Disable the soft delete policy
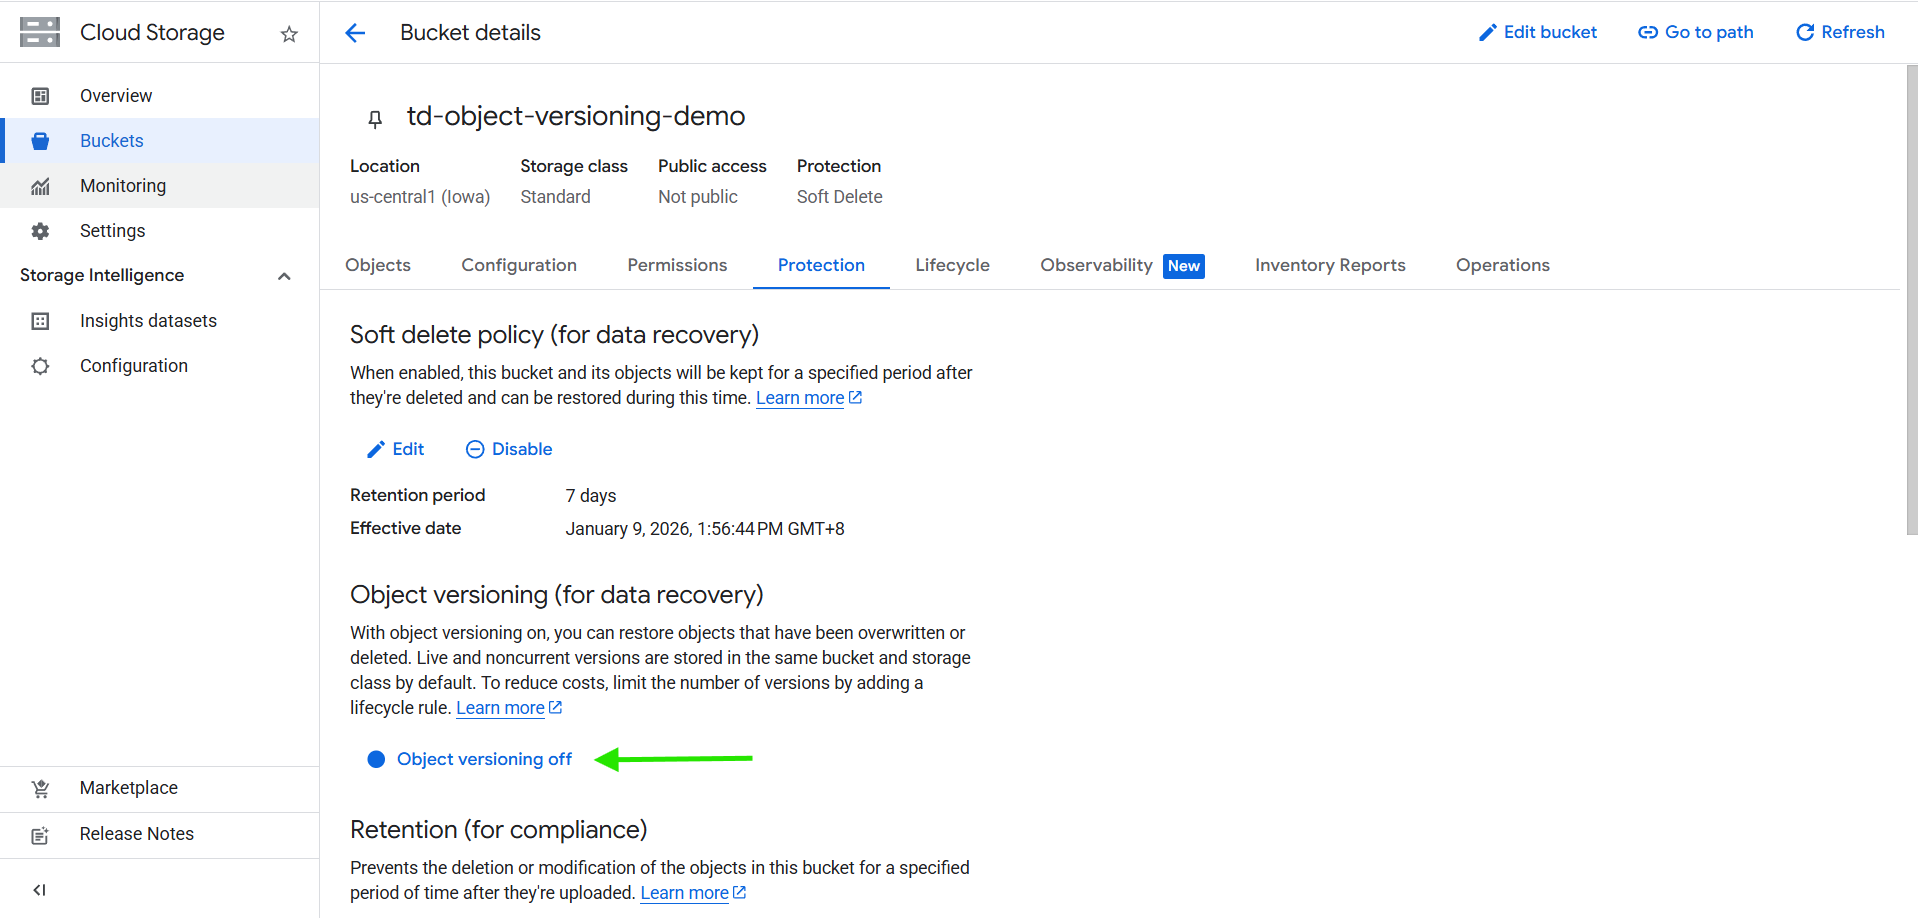This screenshot has width=1918, height=918. point(509,449)
